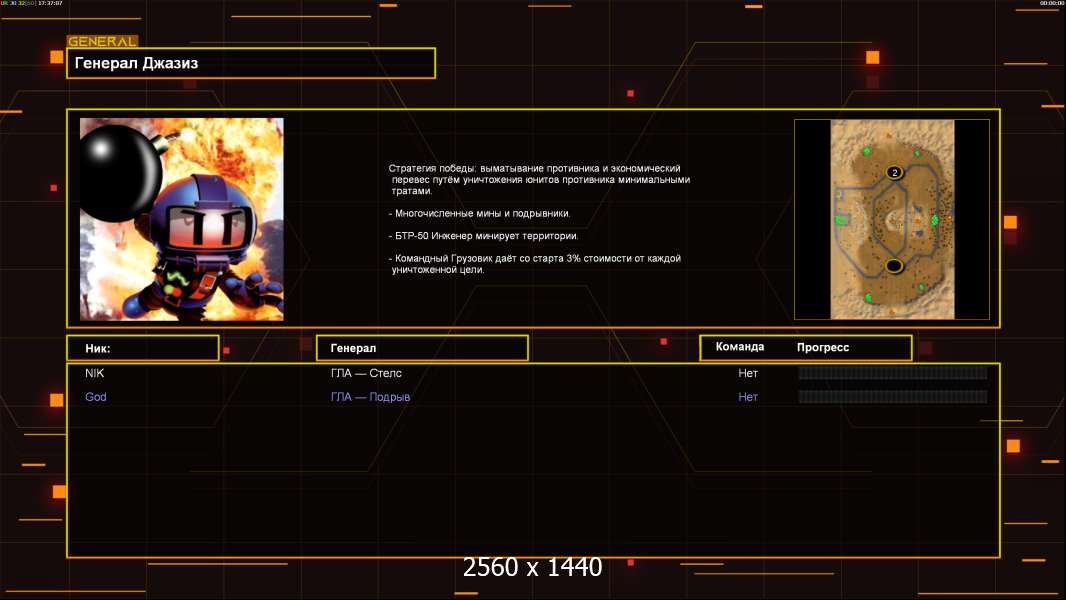Select the unnumbered black start position marker
1066x600 pixels.
coord(894,266)
